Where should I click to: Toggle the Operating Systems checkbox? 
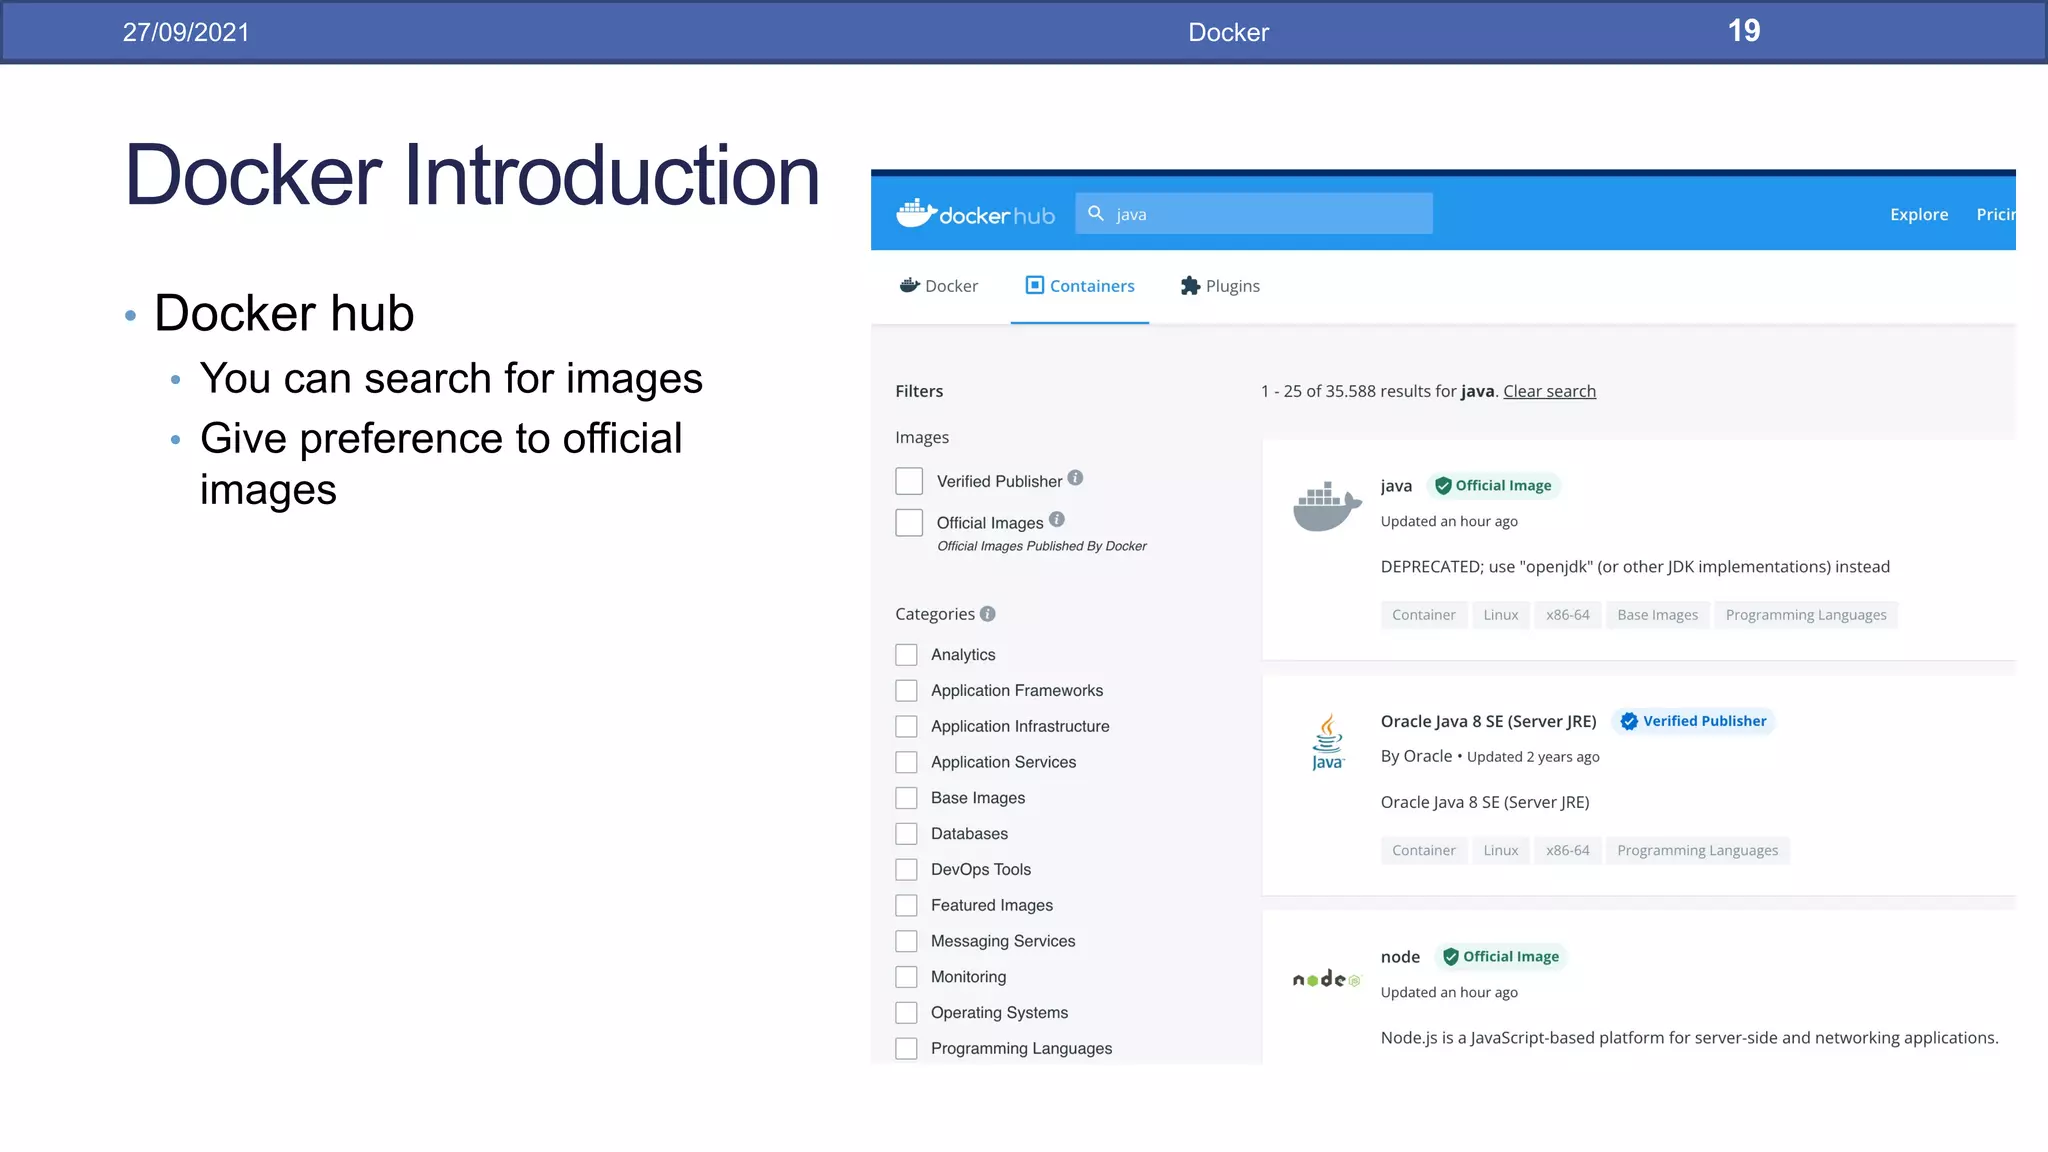906,1013
